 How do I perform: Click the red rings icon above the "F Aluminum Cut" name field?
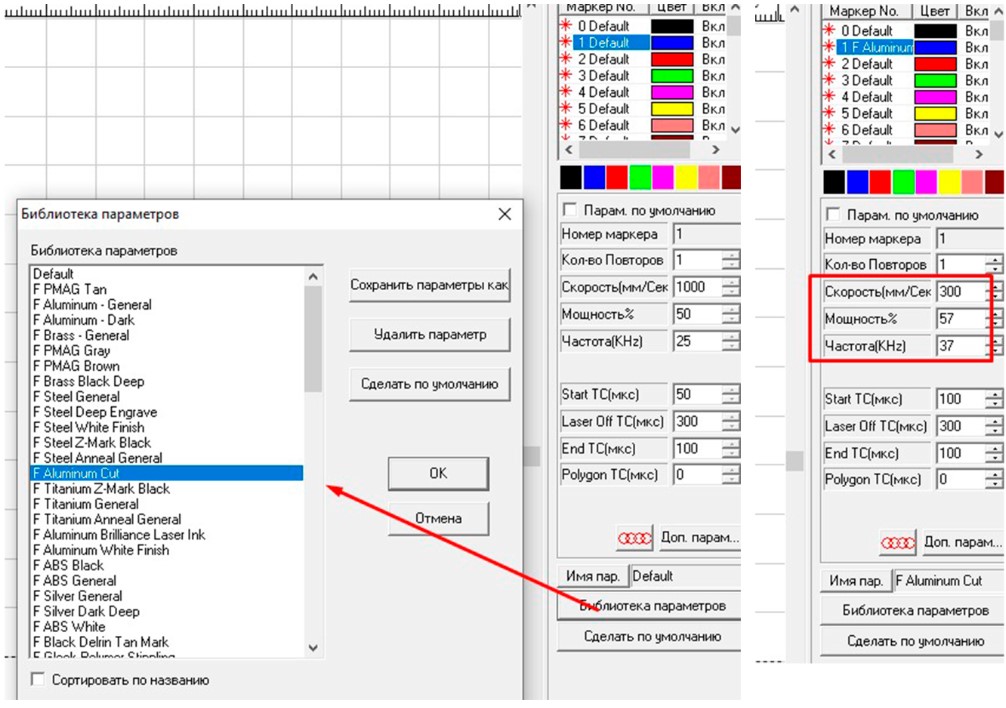click(x=897, y=543)
